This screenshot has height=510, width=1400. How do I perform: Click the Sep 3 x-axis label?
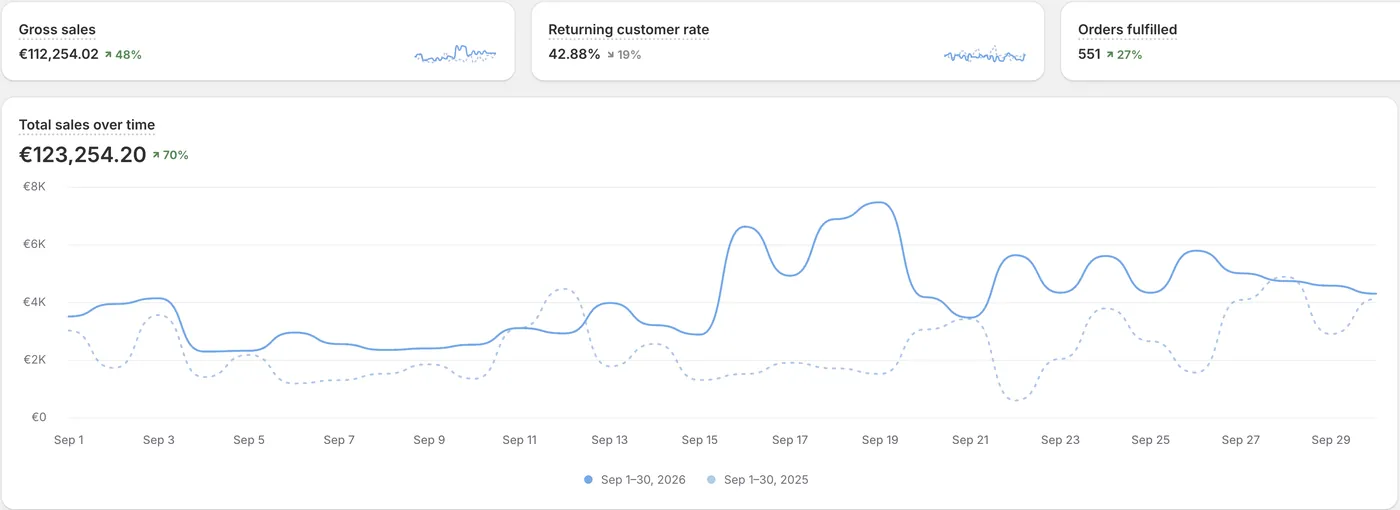[x=159, y=440]
